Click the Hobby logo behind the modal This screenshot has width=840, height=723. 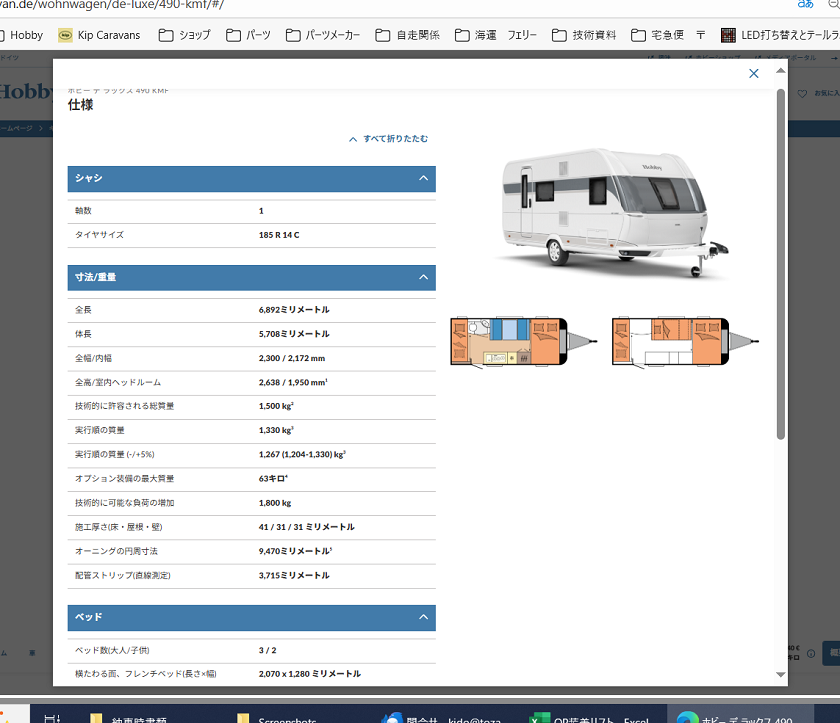pos(26,92)
